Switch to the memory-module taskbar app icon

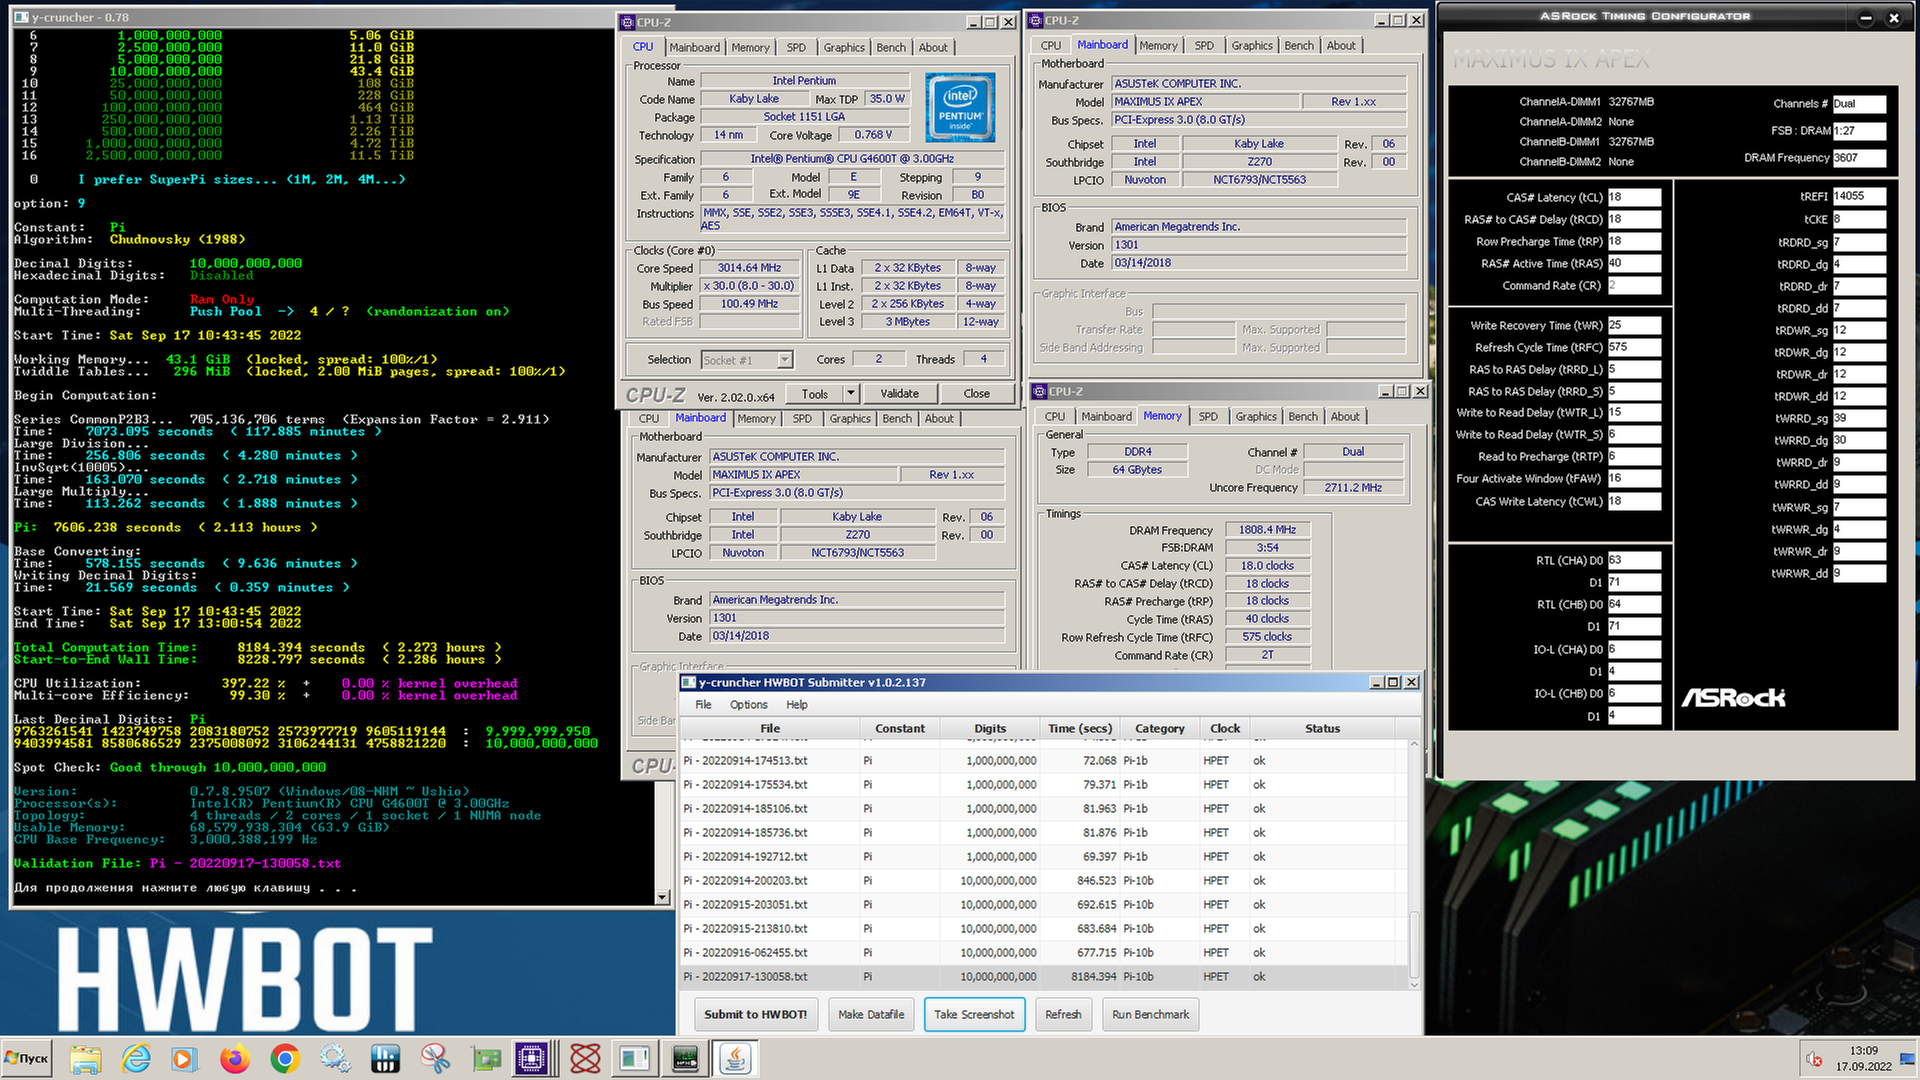pos(685,1058)
